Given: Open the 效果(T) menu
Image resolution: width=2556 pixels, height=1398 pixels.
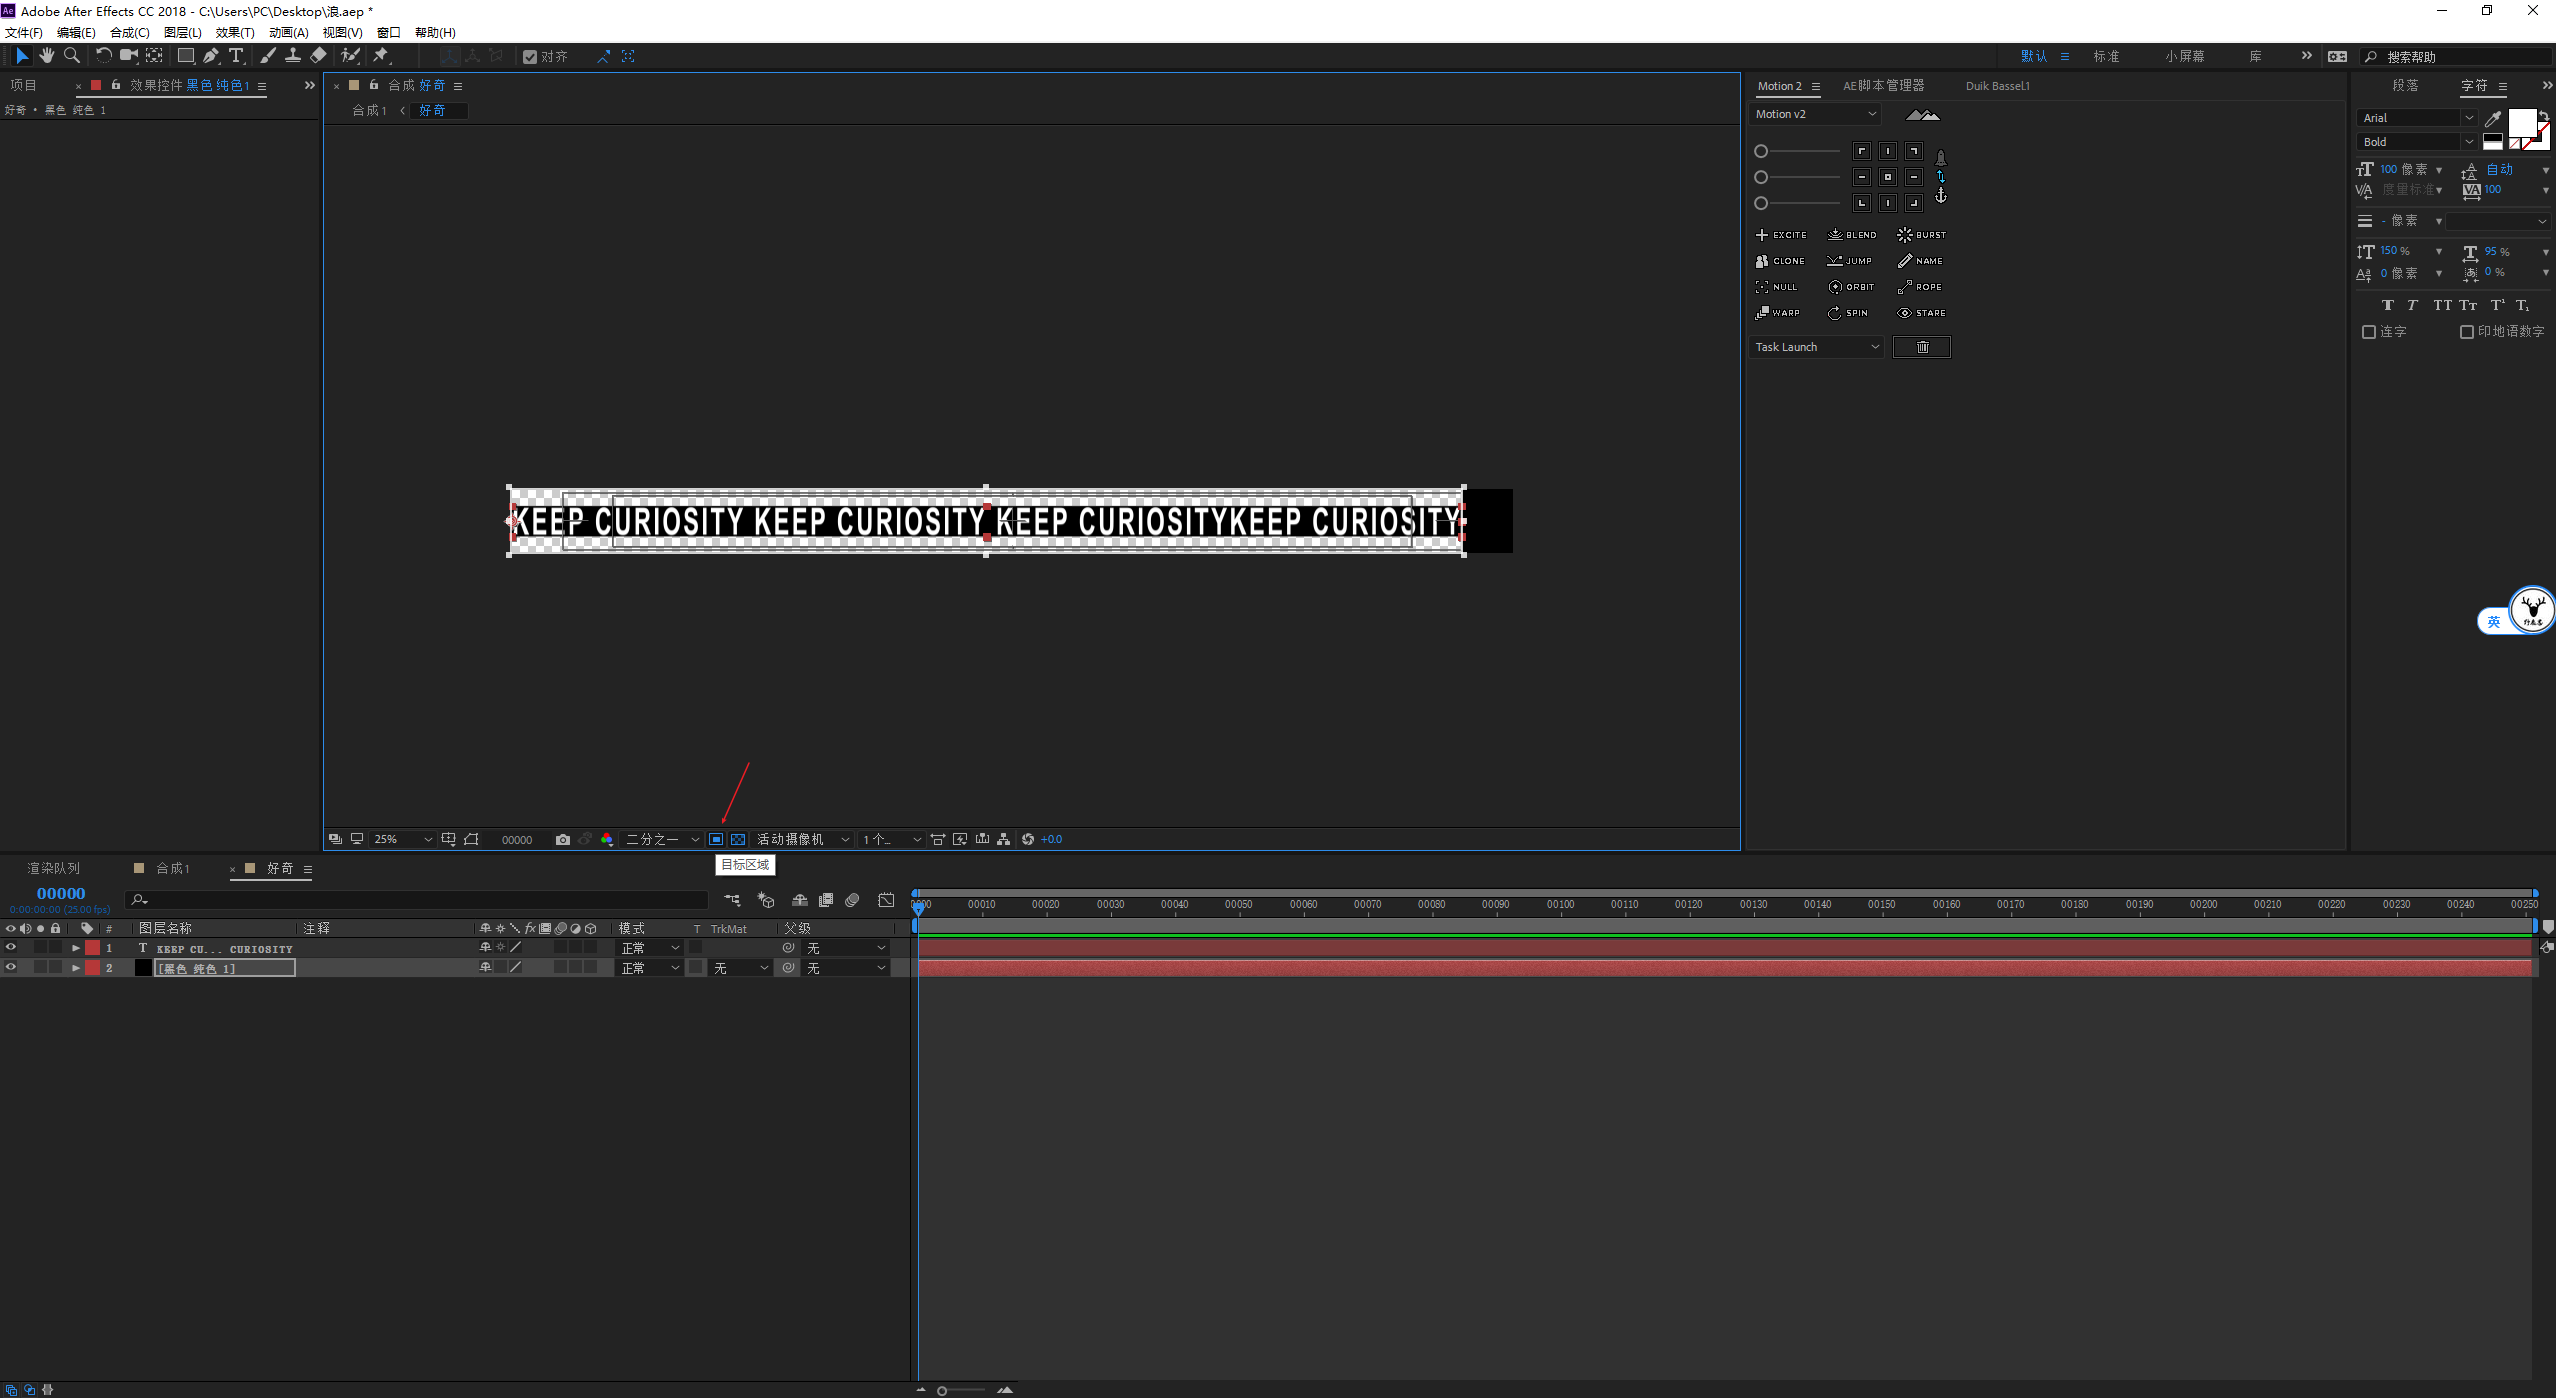Looking at the screenshot, I should click(235, 33).
